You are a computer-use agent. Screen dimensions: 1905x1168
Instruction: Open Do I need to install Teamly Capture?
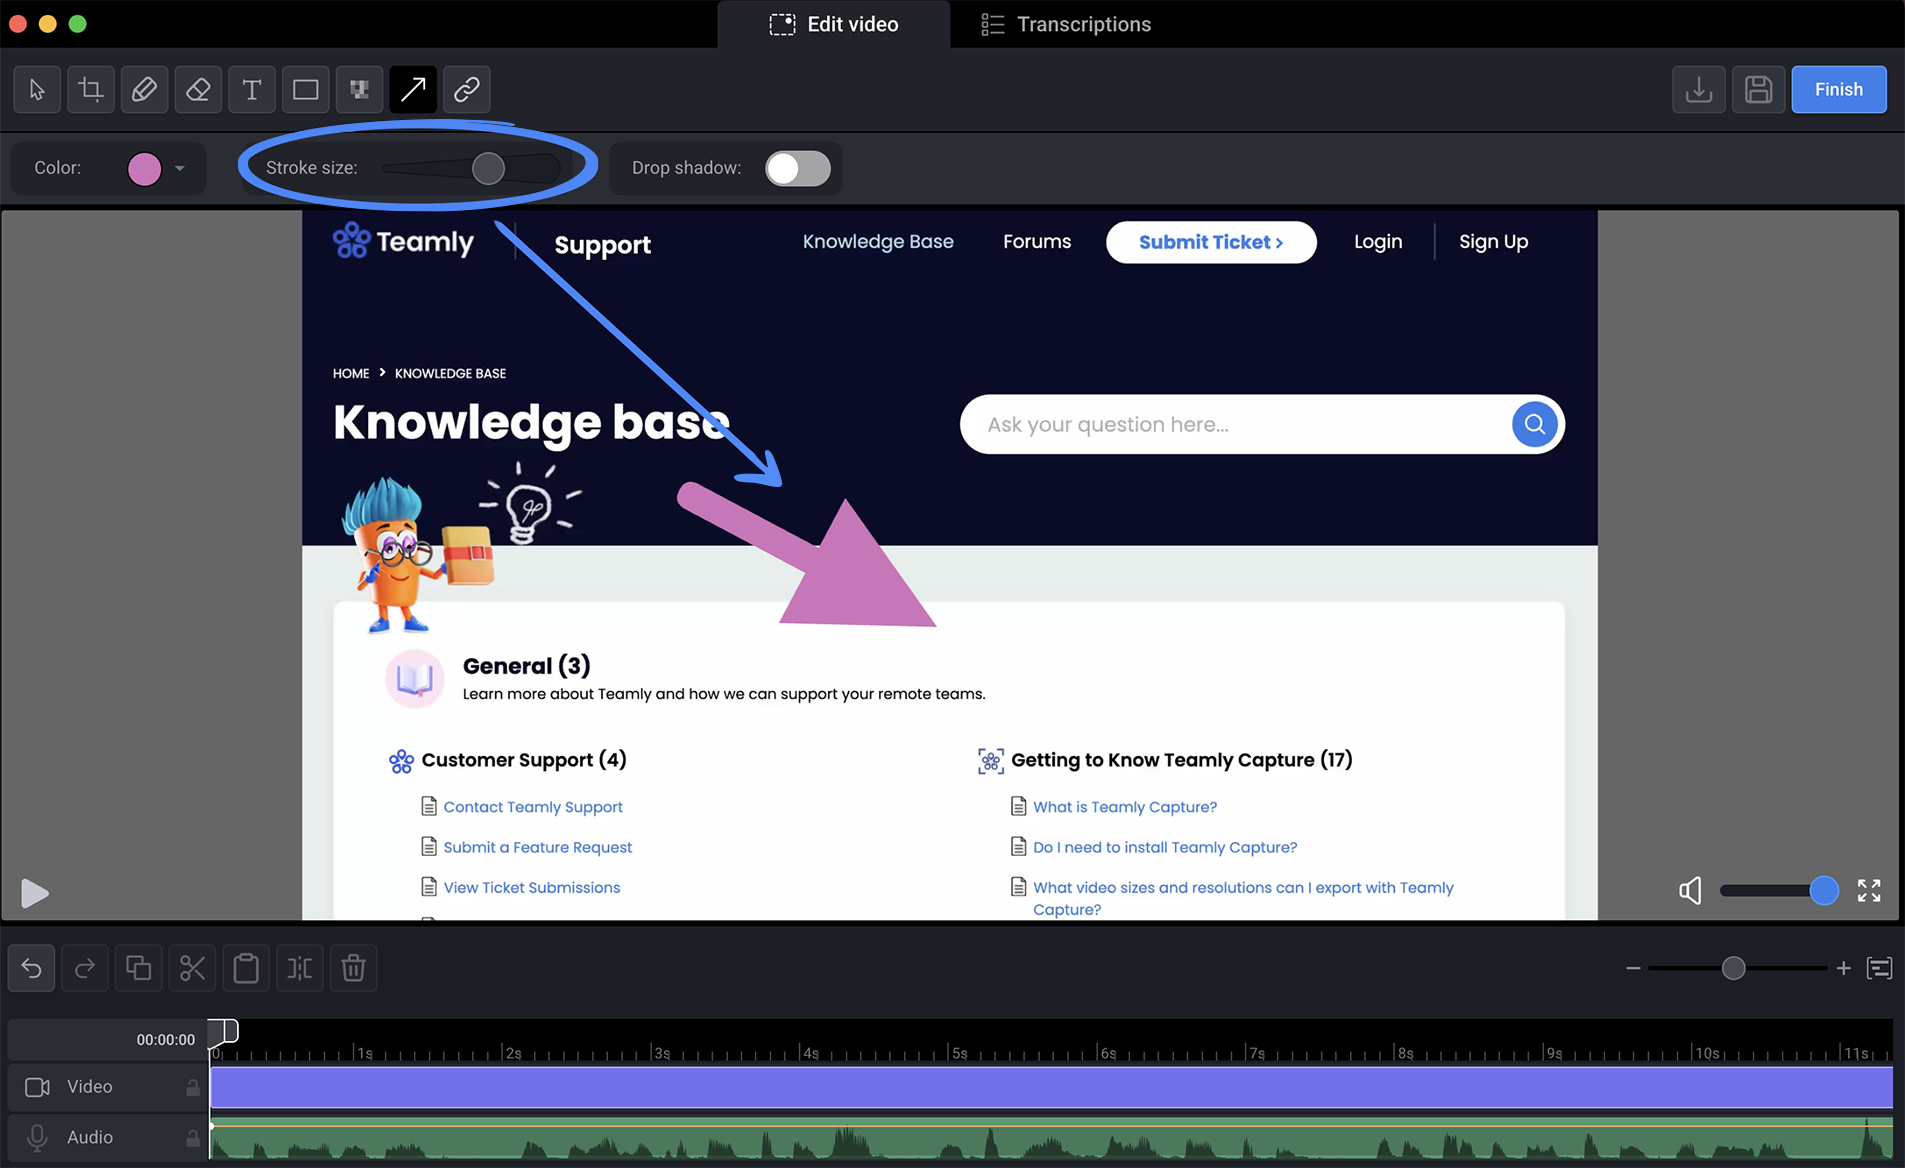(1165, 847)
